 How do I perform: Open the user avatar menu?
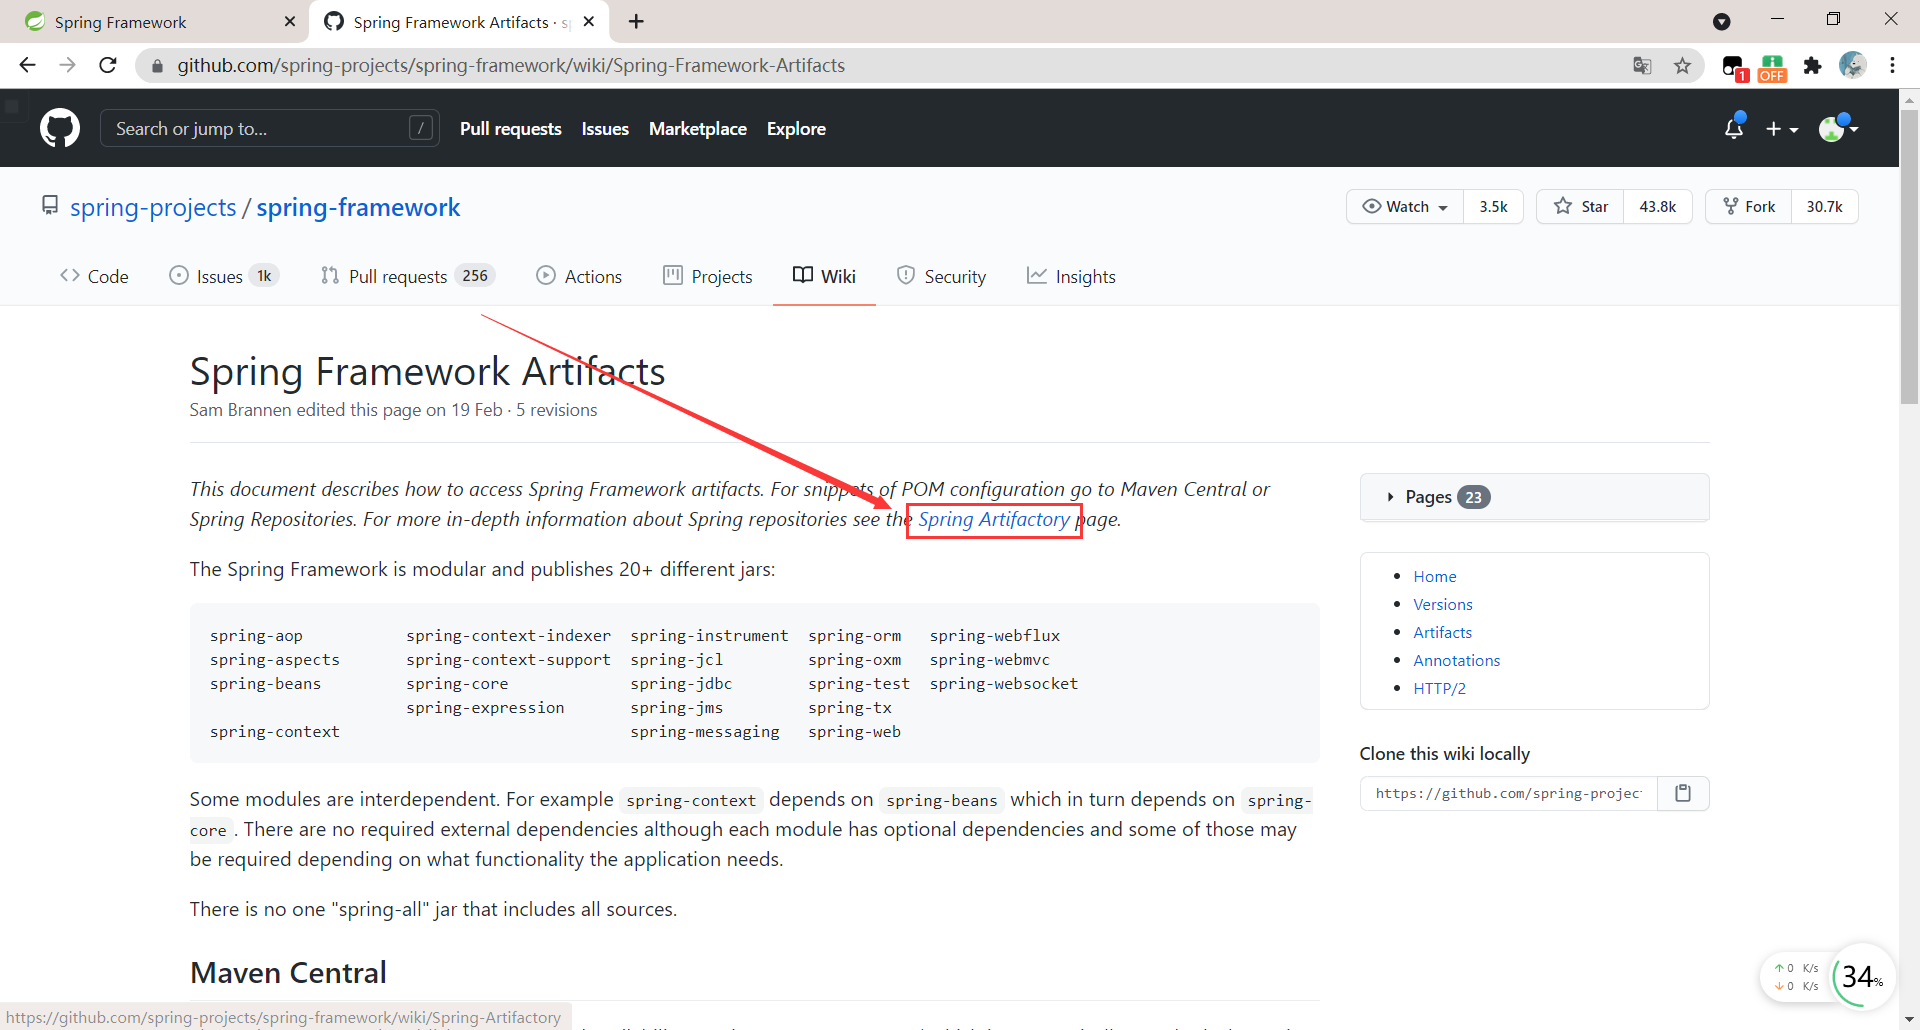click(1838, 128)
